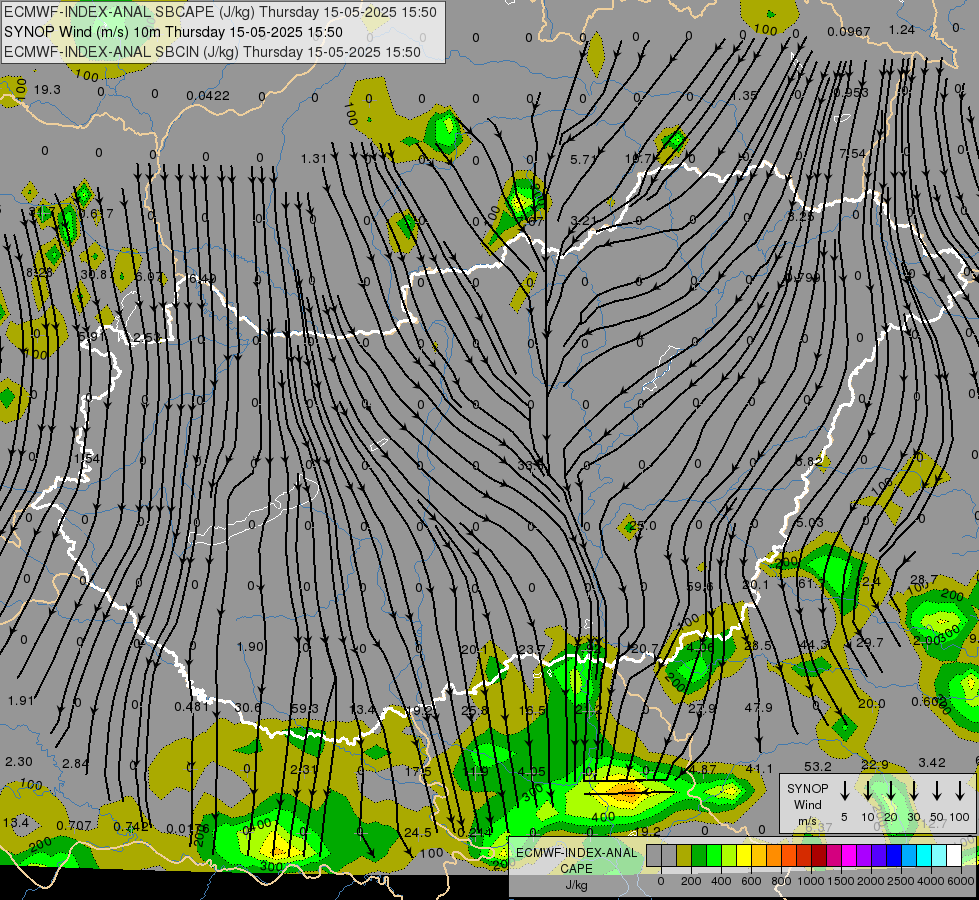Click the 400 contour label near the orange CAPE maximum
The height and width of the screenshot is (900, 979).
point(603,816)
